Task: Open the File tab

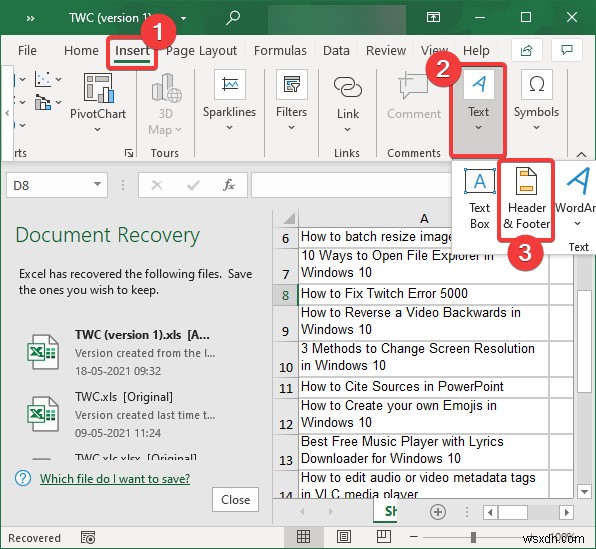Action: click(x=27, y=51)
